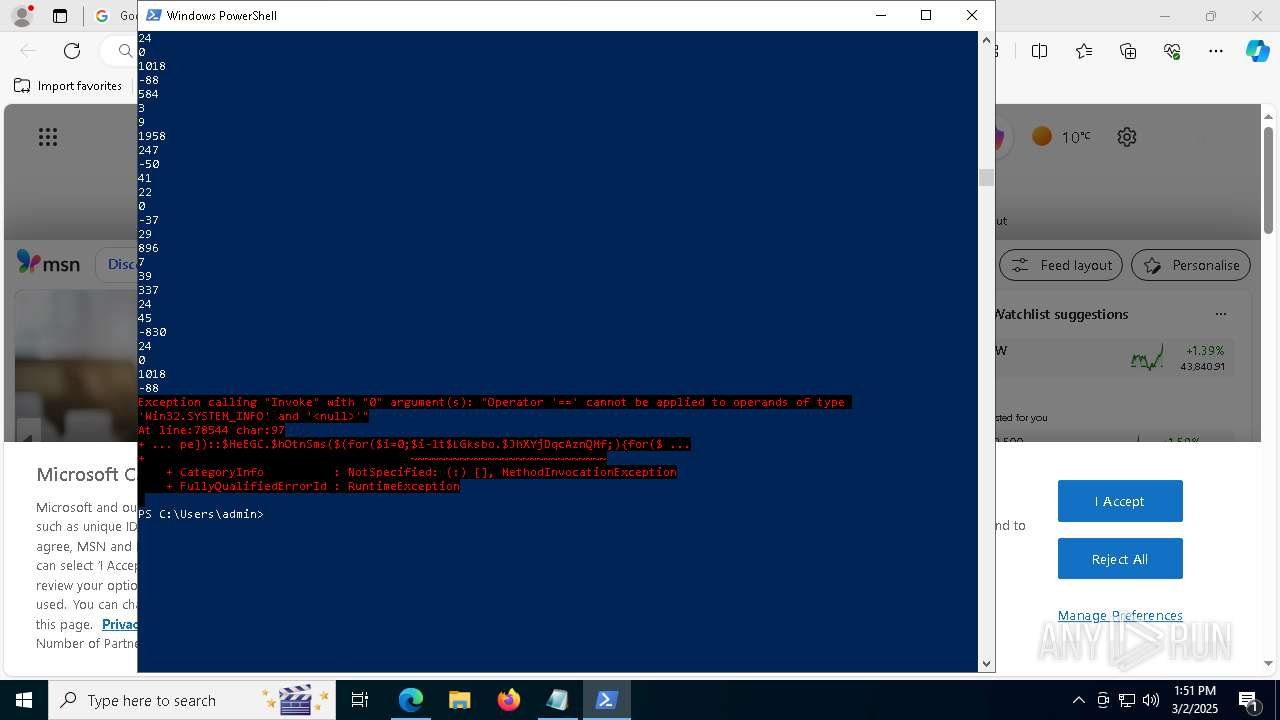Open Edge settings and more menu
This screenshot has height=720, width=1280.
click(1216, 51)
